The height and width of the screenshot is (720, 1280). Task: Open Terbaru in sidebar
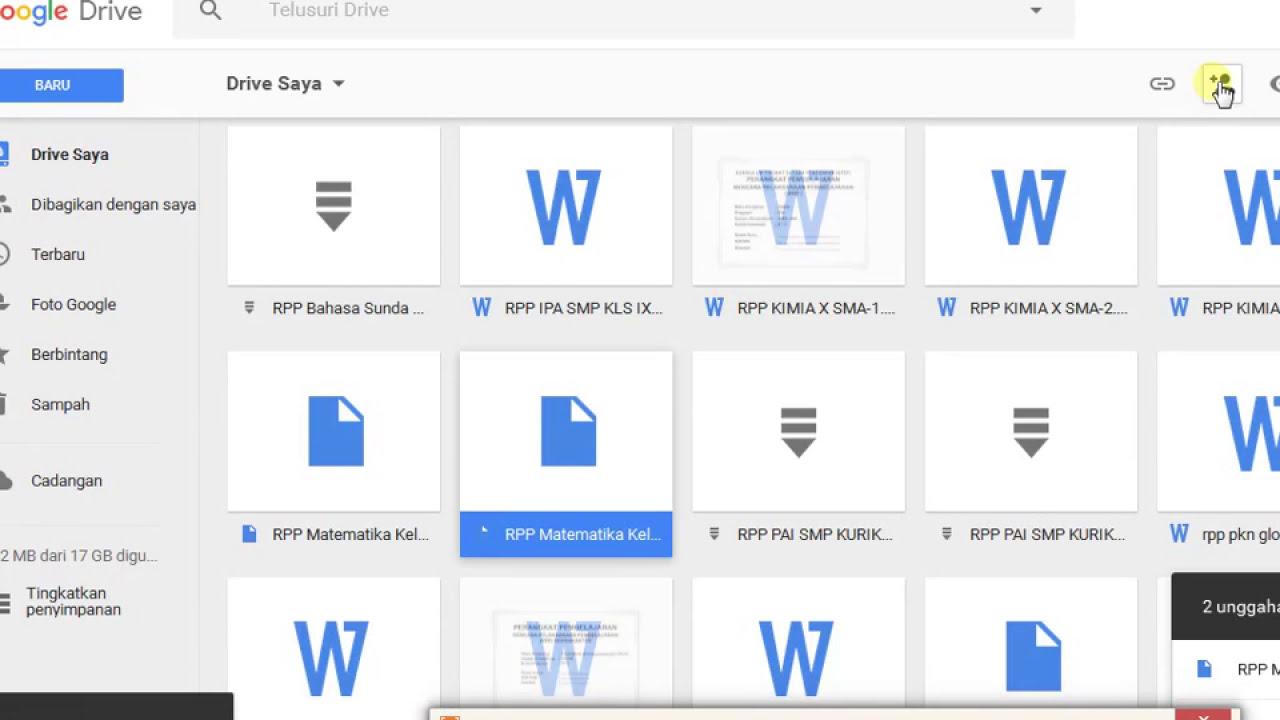(x=58, y=254)
